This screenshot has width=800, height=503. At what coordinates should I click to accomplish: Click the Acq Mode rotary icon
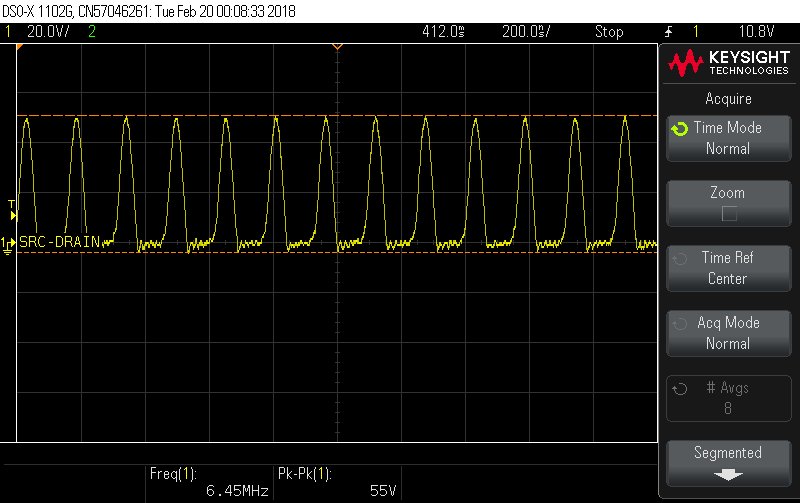click(680, 324)
